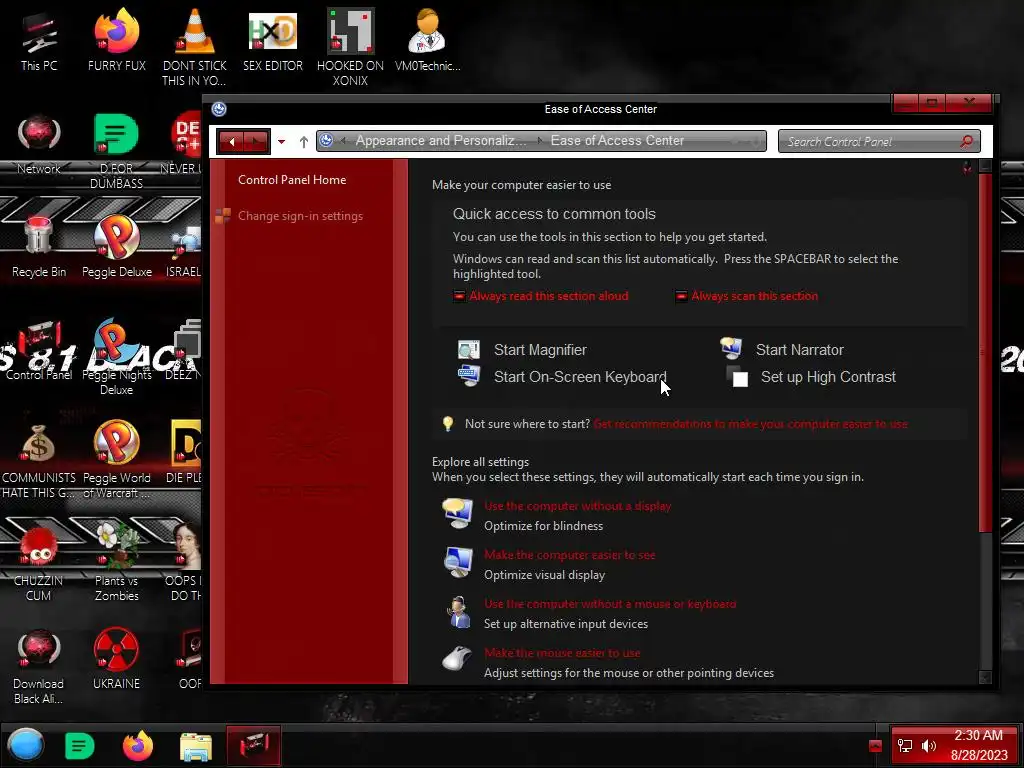Open Change sign-in settings link
Image resolution: width=1024 pixels, height=768 pixels.
click(x=300, y=216)
